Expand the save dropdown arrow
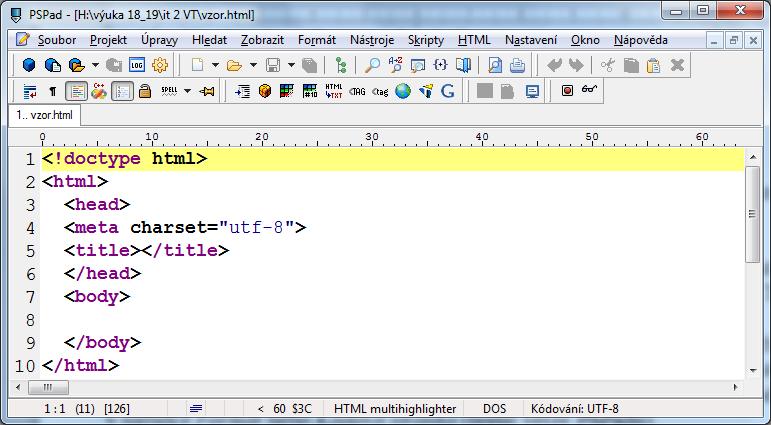 coord(291,65)
